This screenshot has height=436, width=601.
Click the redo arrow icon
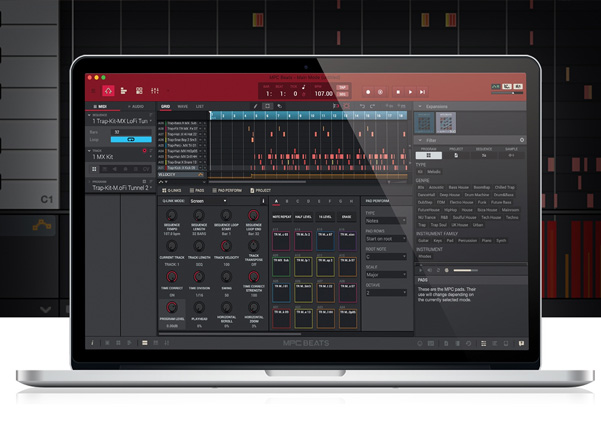click(372, 106)
